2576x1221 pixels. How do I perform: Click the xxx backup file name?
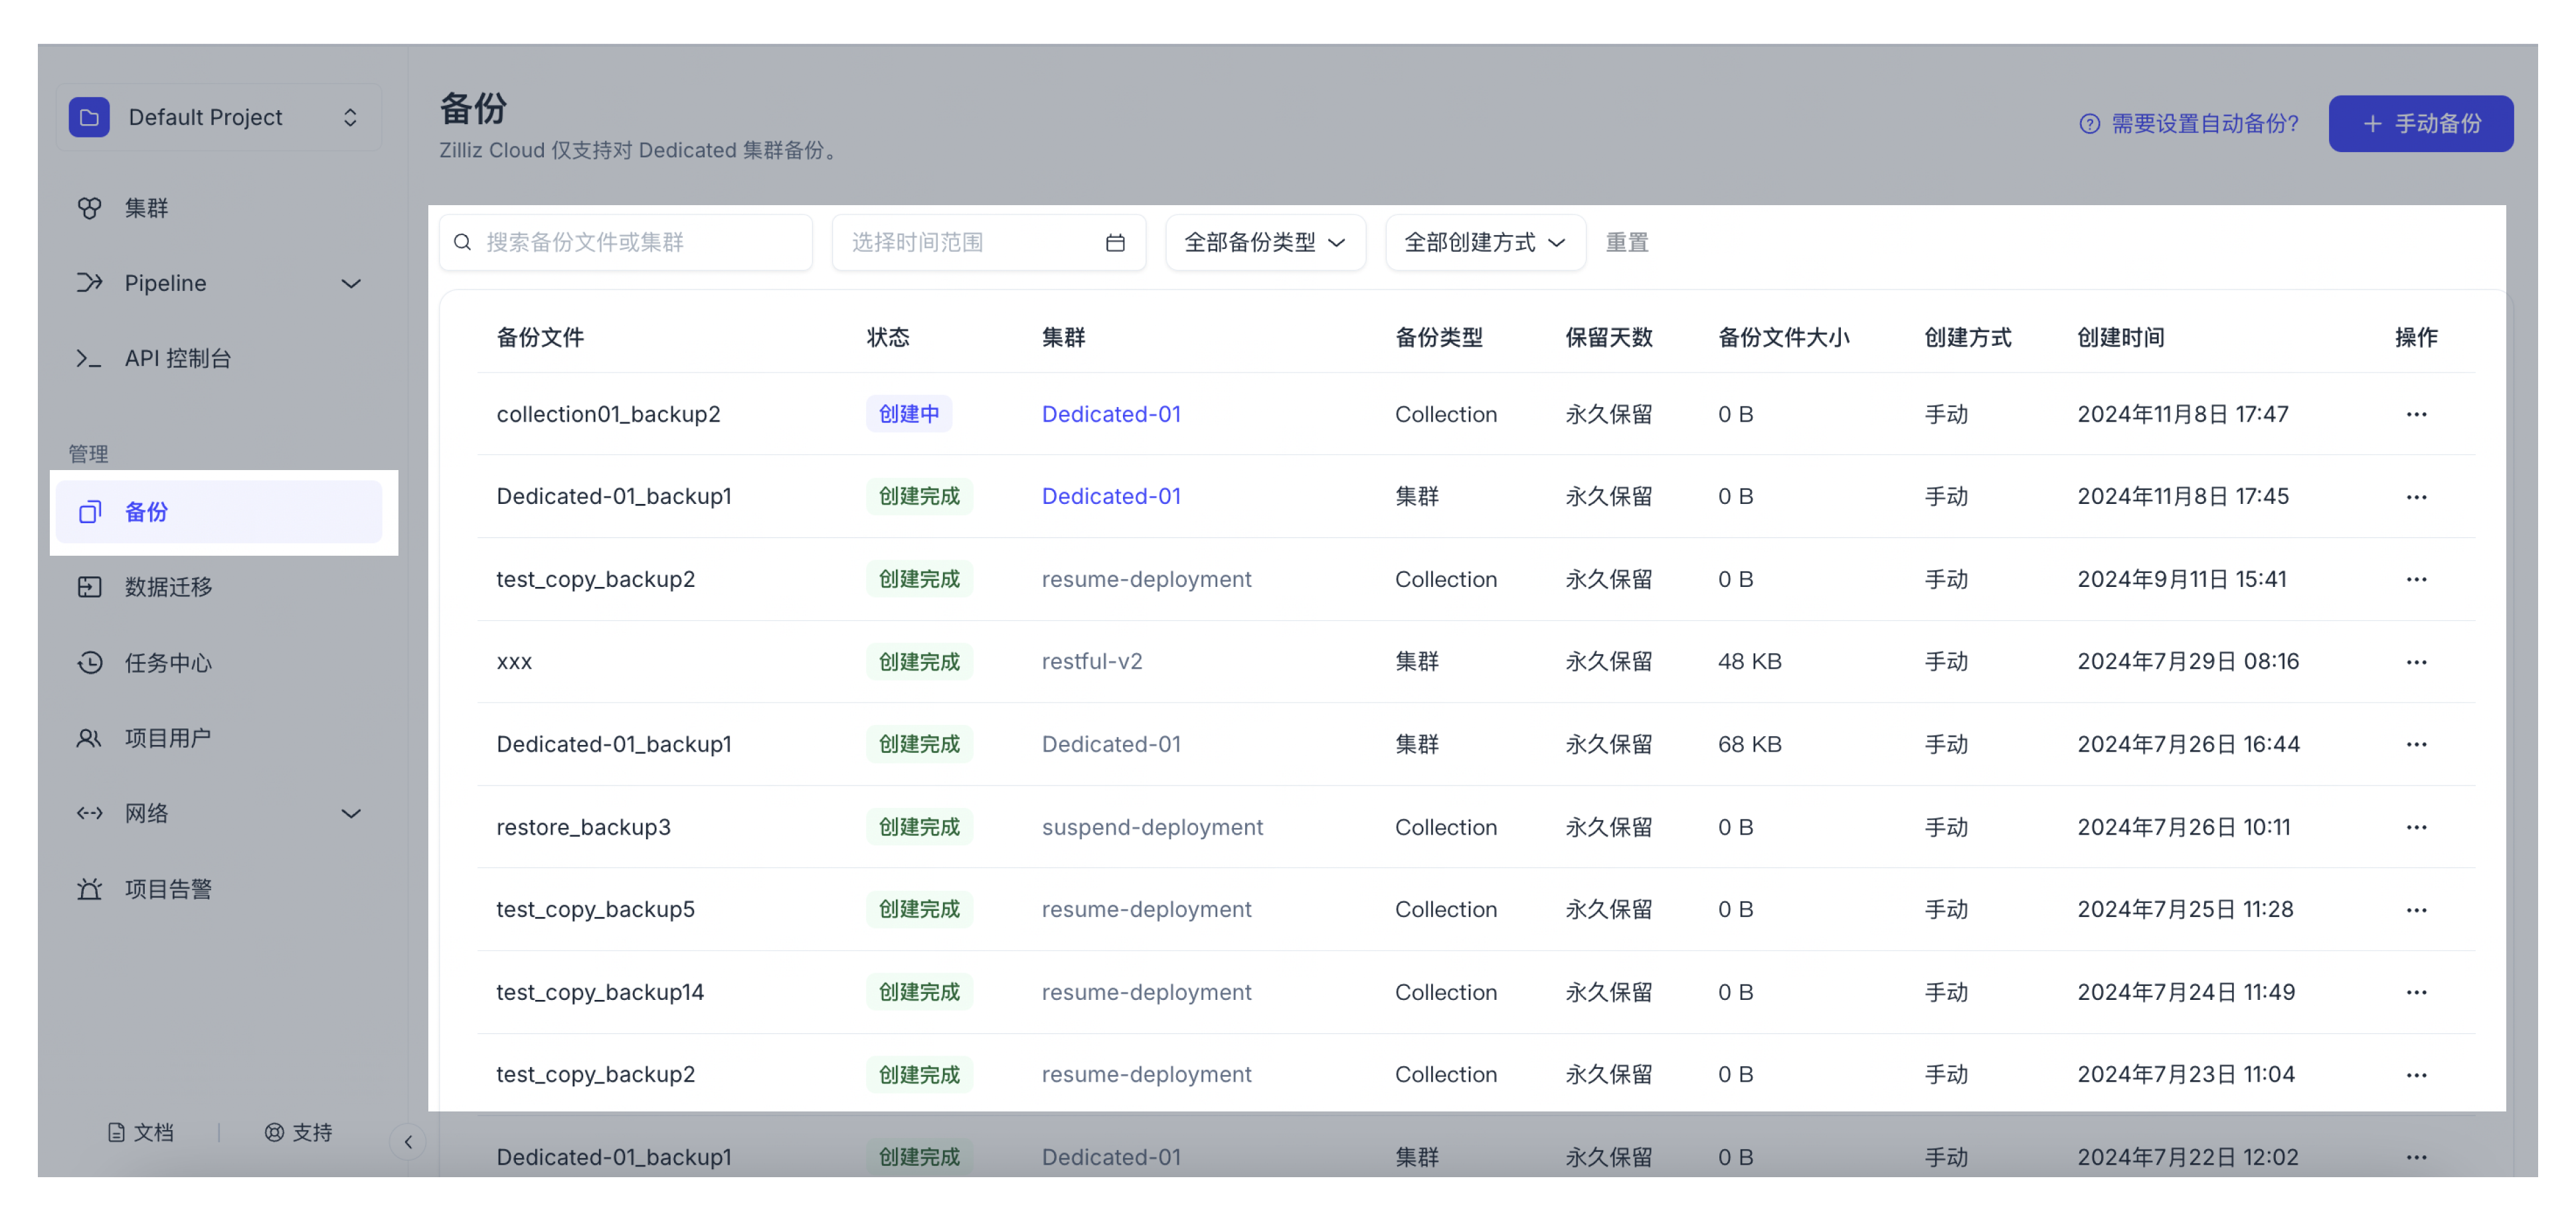(x=514, y=662)
